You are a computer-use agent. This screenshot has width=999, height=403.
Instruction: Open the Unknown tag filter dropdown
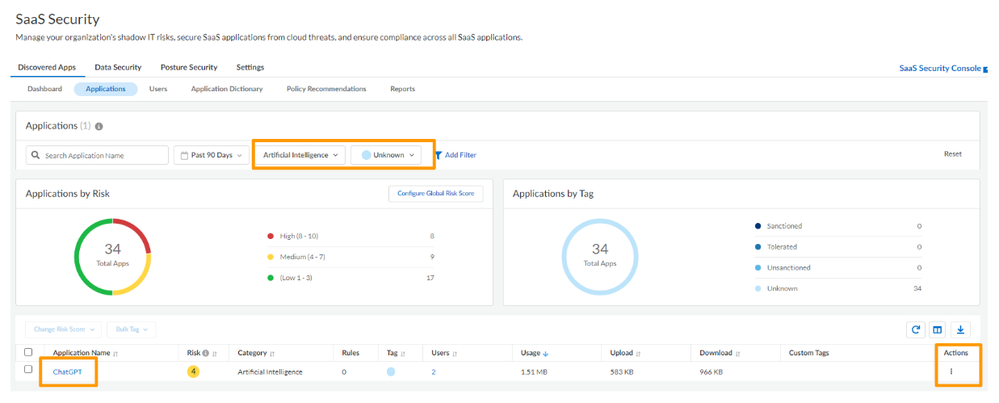point(388,155)
